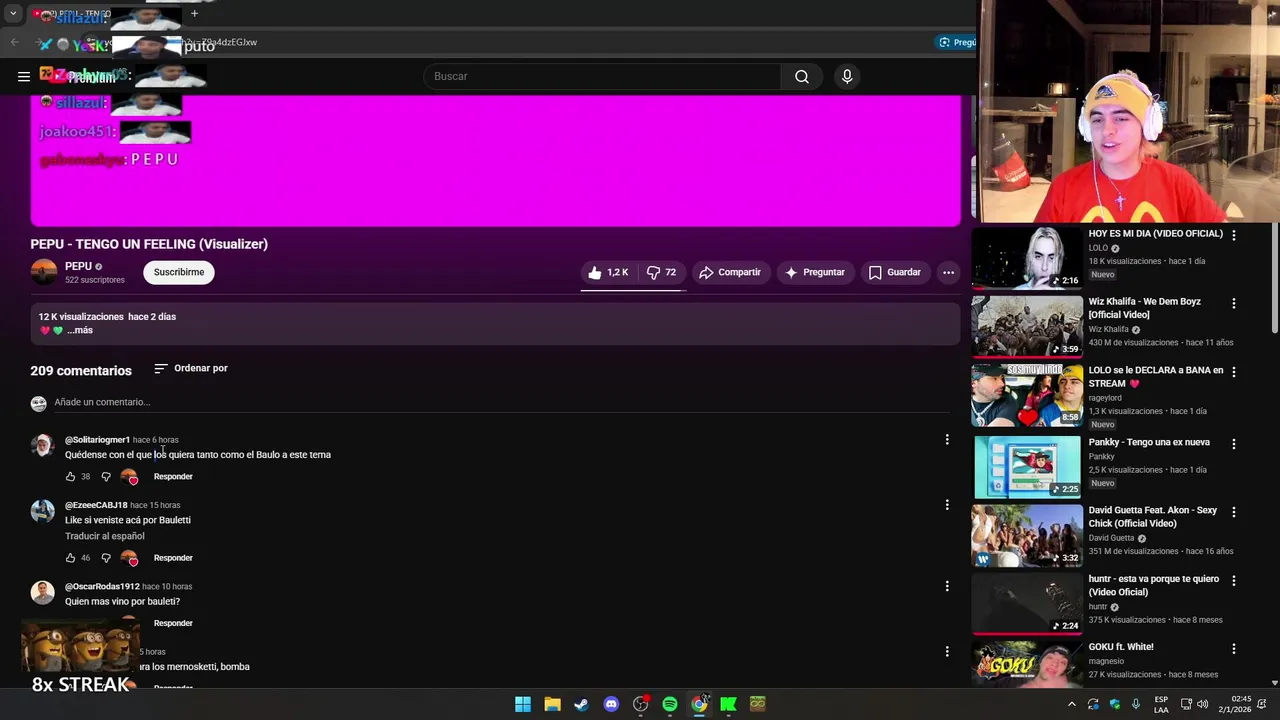Open the Preguntar AI button
This screenshot has width=1280, height=720.
pos(814,272)
